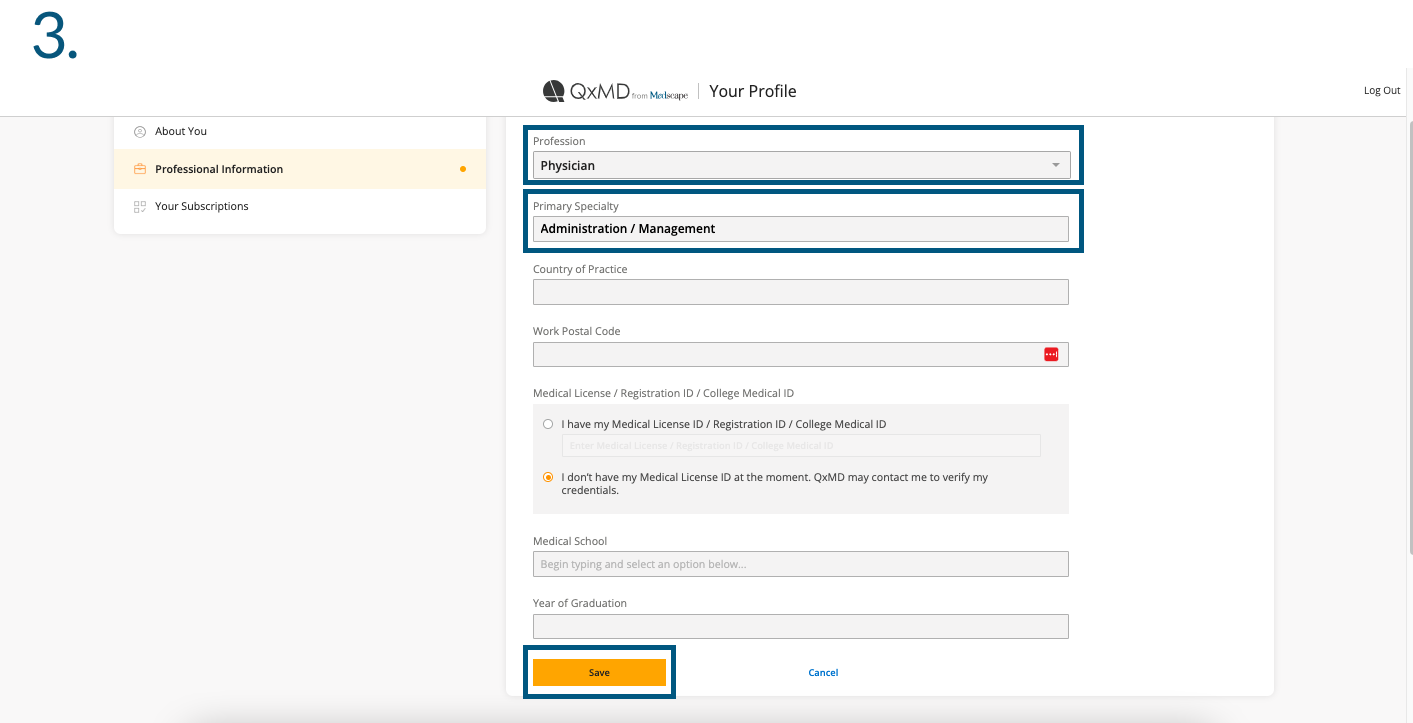1413x723 pixels.
Task: Open the Professional Information section
Action: tap(300, 169)
